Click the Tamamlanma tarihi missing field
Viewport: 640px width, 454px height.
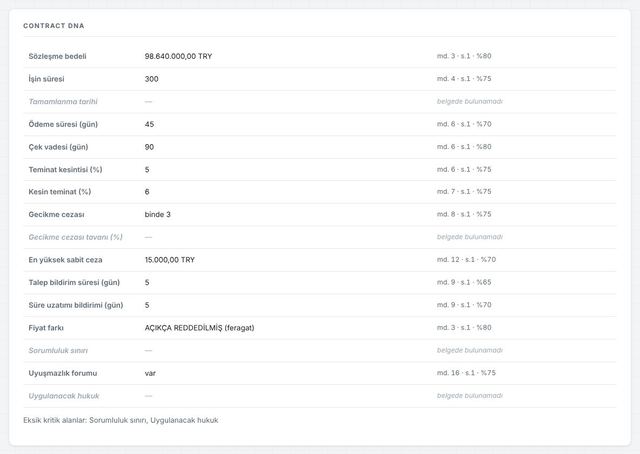pyautogui.click(x=320, y=102)
